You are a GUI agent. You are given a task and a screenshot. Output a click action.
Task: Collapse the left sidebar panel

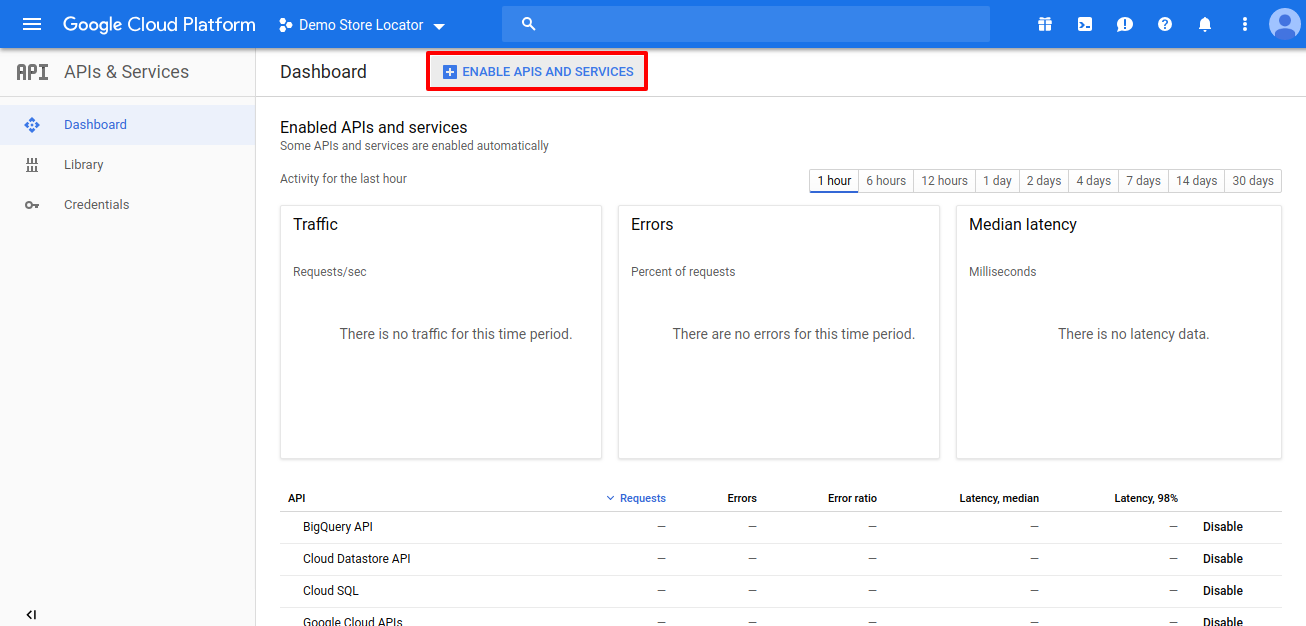pyautogui.click(x=31, y=614)
